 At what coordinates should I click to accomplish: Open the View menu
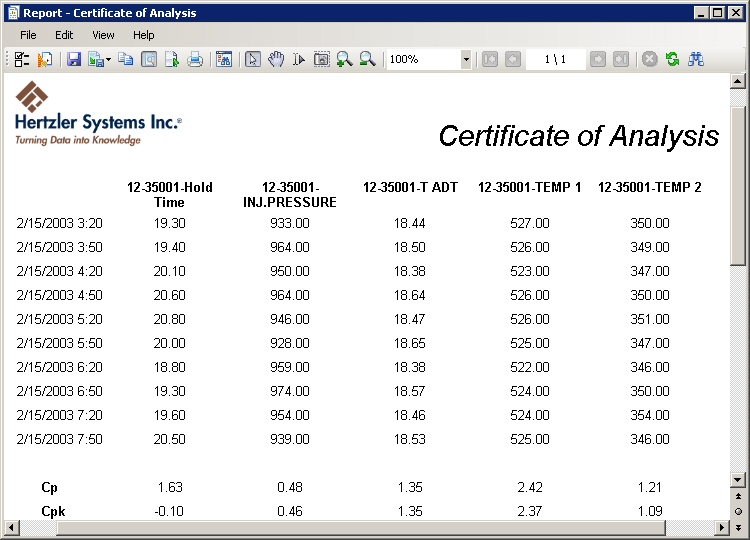(x=103, y=35)
